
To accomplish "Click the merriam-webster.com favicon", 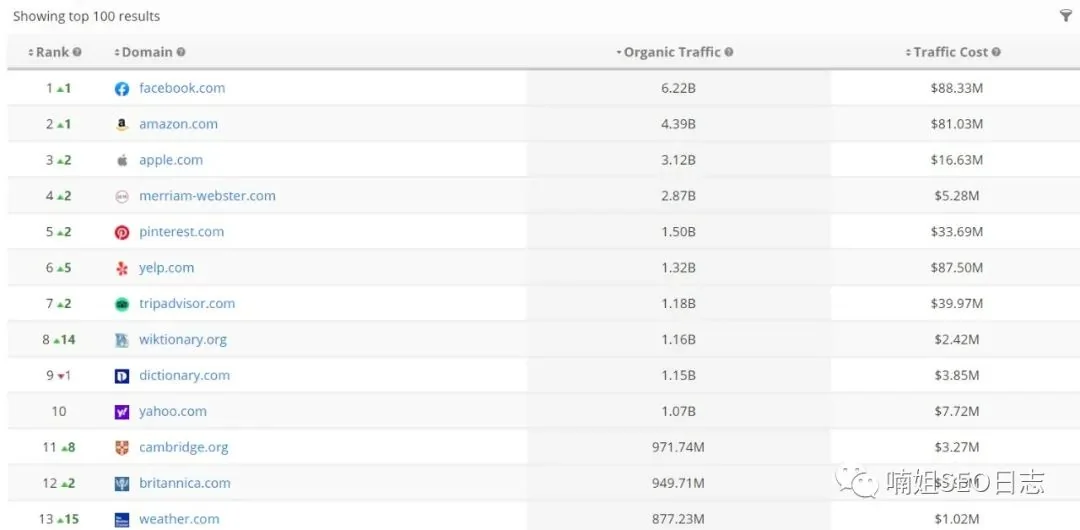I will point(122,196).
